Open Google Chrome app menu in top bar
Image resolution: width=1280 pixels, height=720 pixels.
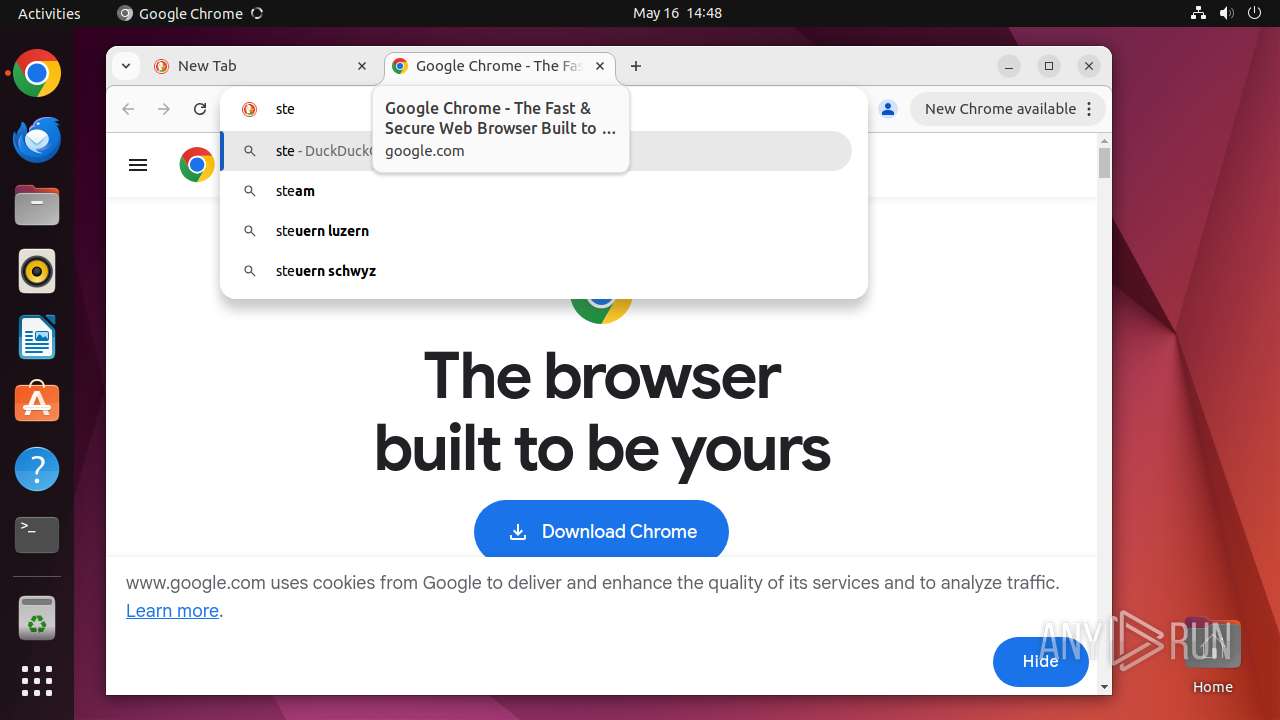tap(190, 13)
